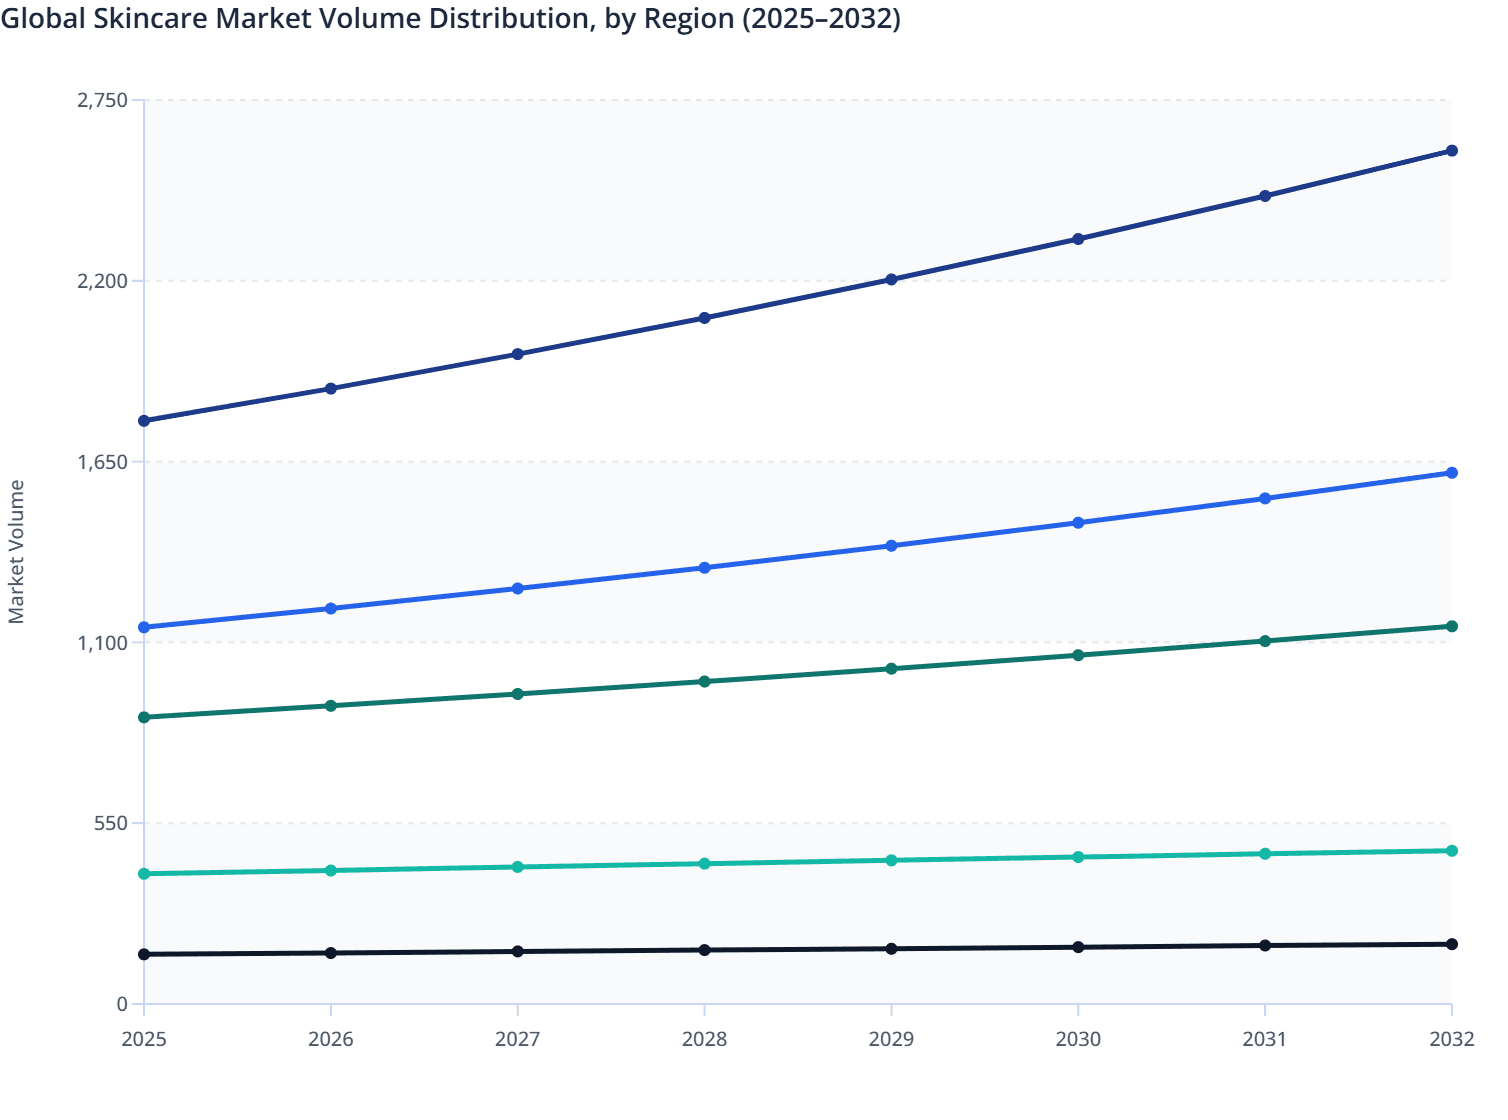The width and height of the screenshot is (1508, 1120).
Task: Click the 2032 label on the x-axis
Action: (1451, 1040)
